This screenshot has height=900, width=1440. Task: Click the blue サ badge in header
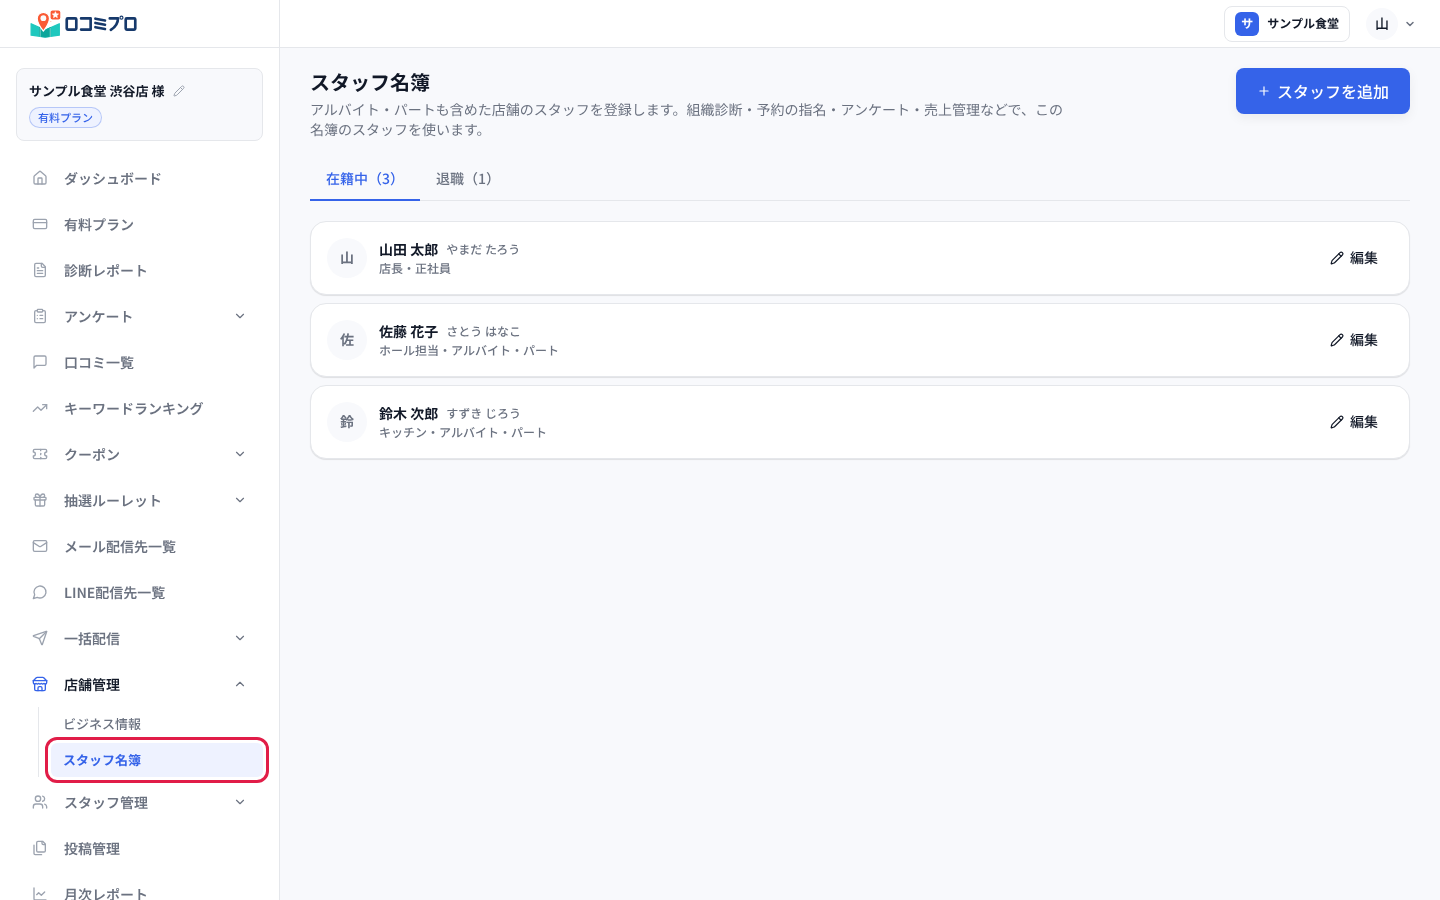(1247, 24)
